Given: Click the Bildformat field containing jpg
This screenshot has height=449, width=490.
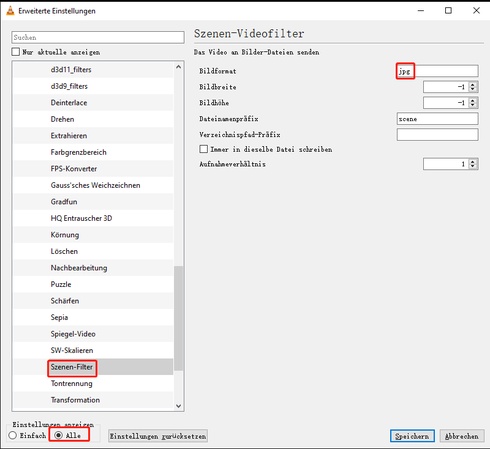Looking at the screenshot, I should coord(437,71).
